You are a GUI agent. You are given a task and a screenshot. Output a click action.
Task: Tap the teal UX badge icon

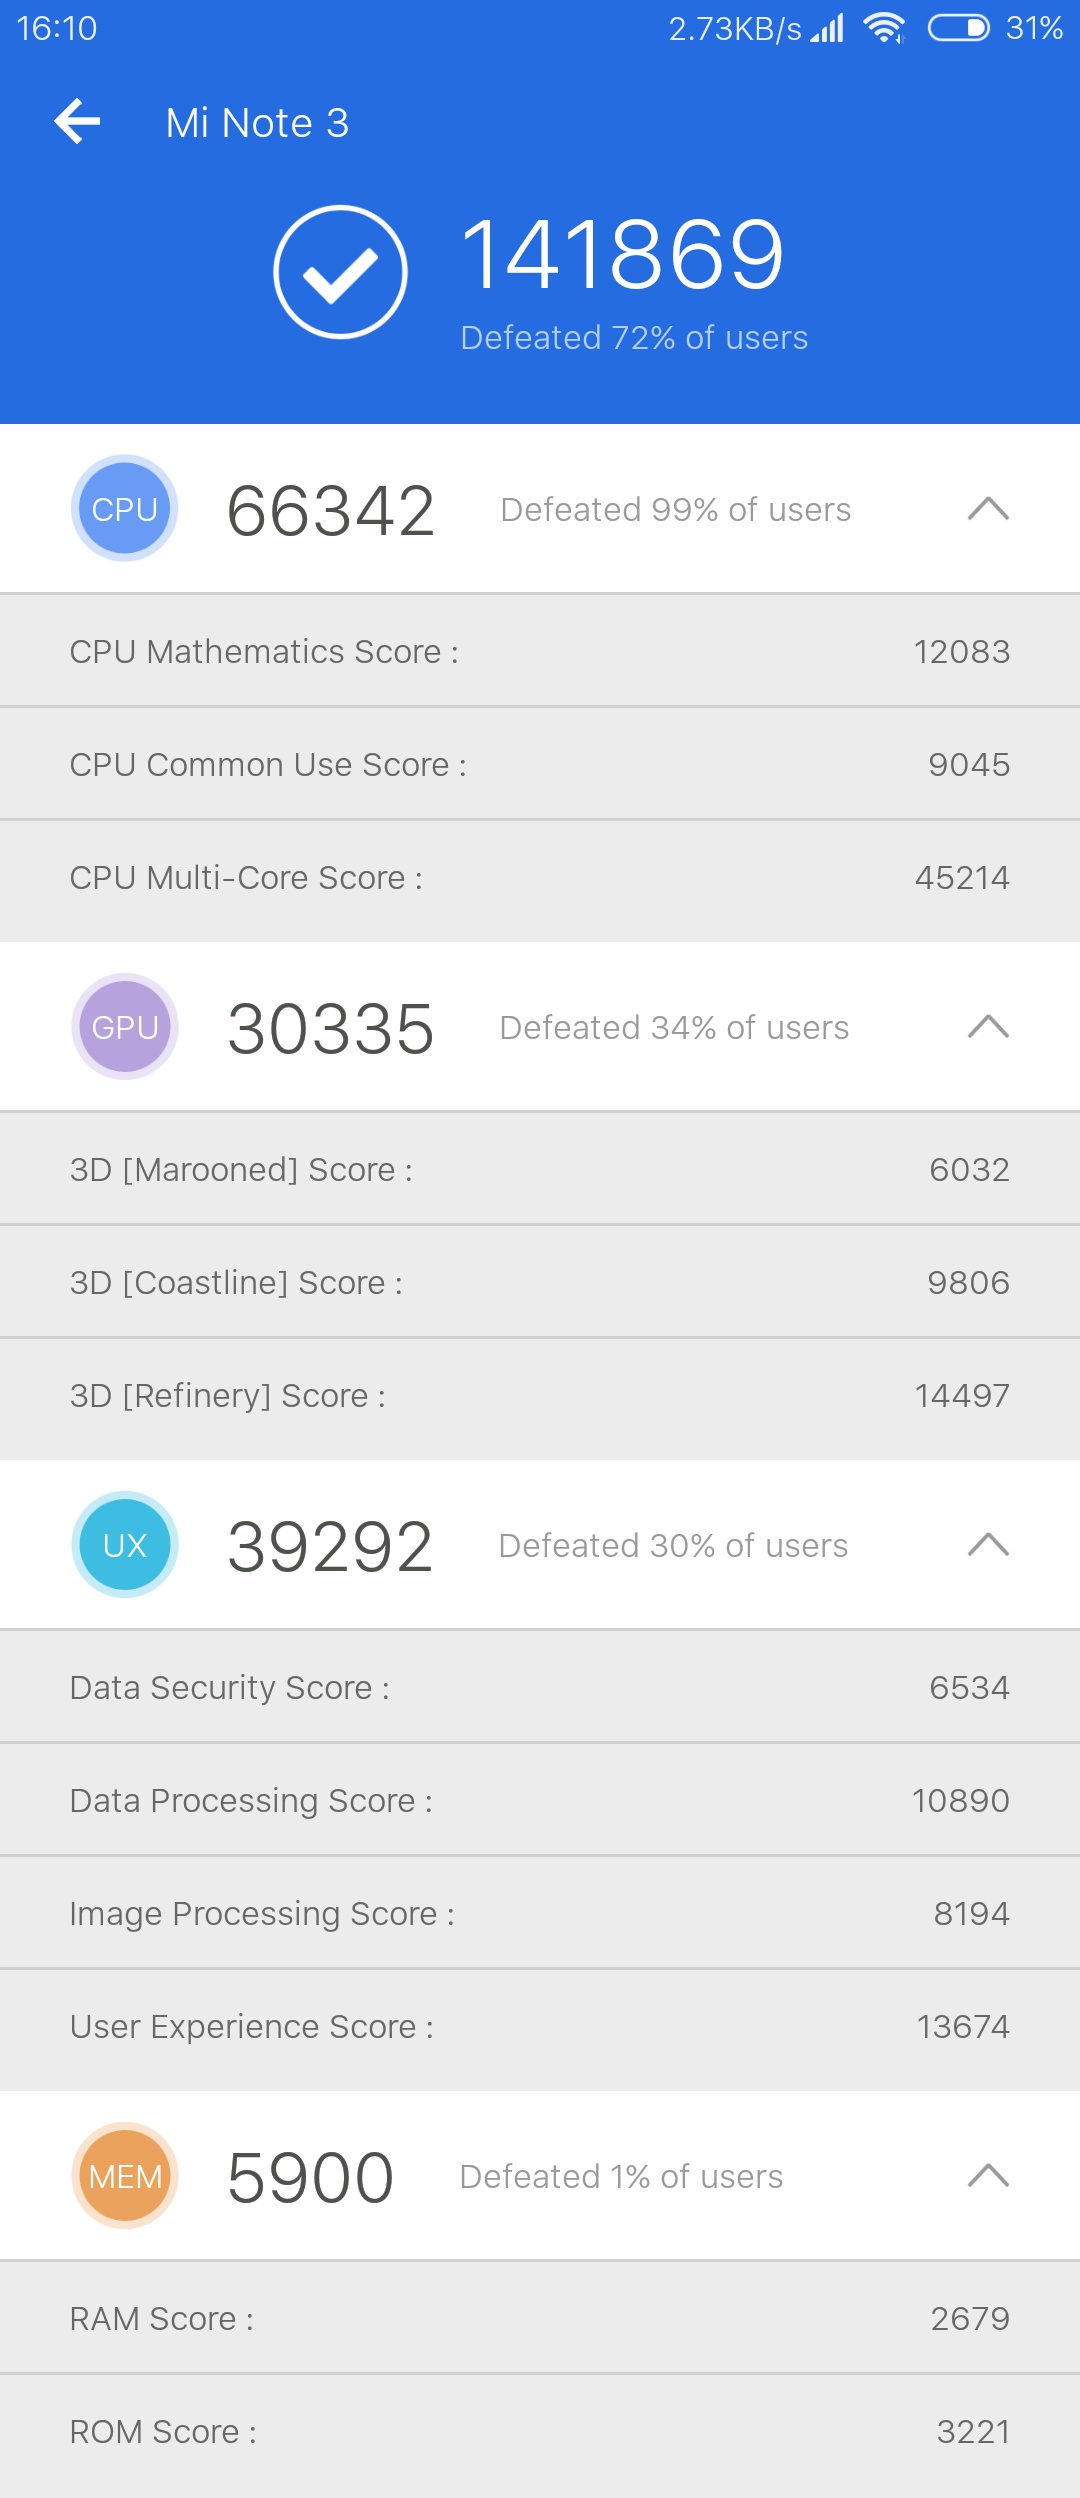click(x=125, y=1545)
